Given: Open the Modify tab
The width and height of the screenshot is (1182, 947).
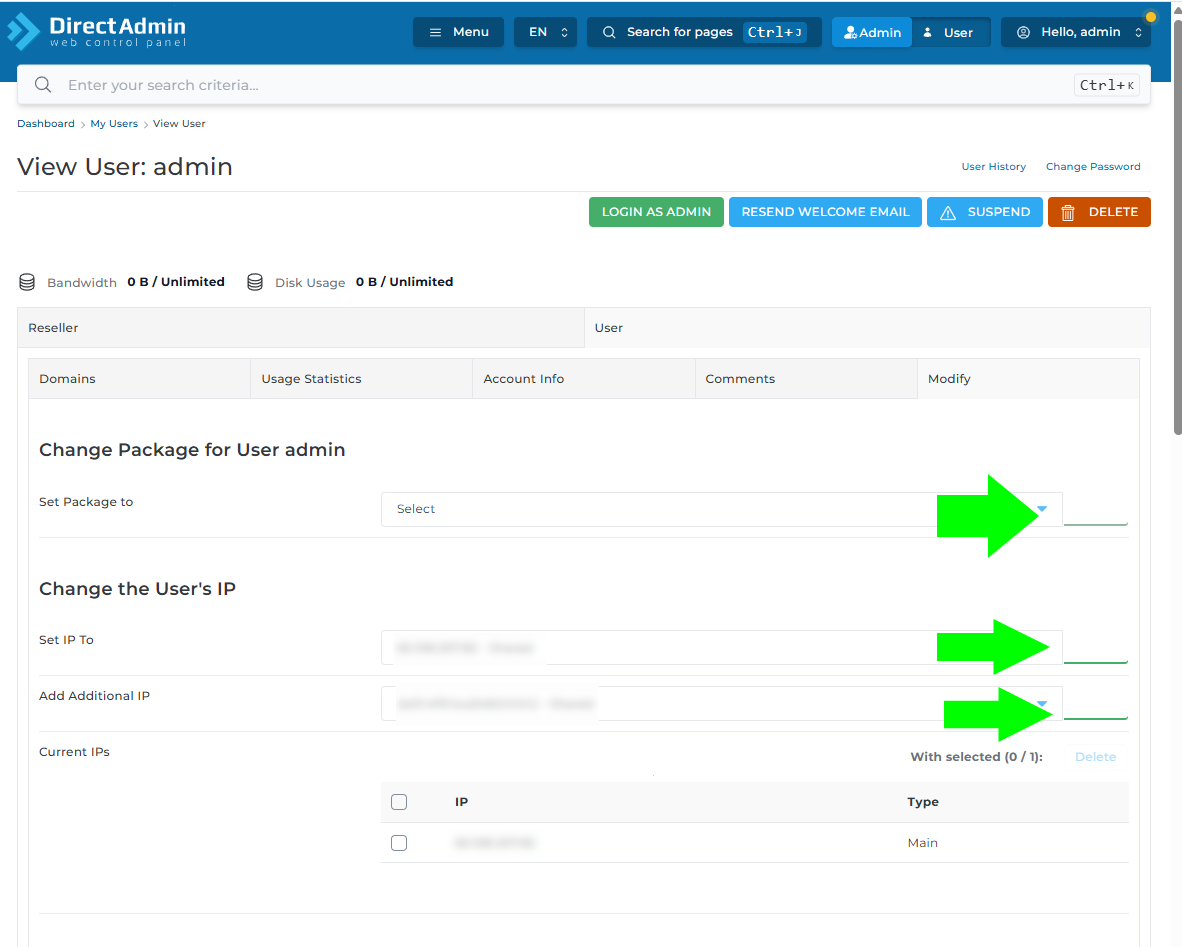Looking at the screenshot, I should (x=1028, y=378).
